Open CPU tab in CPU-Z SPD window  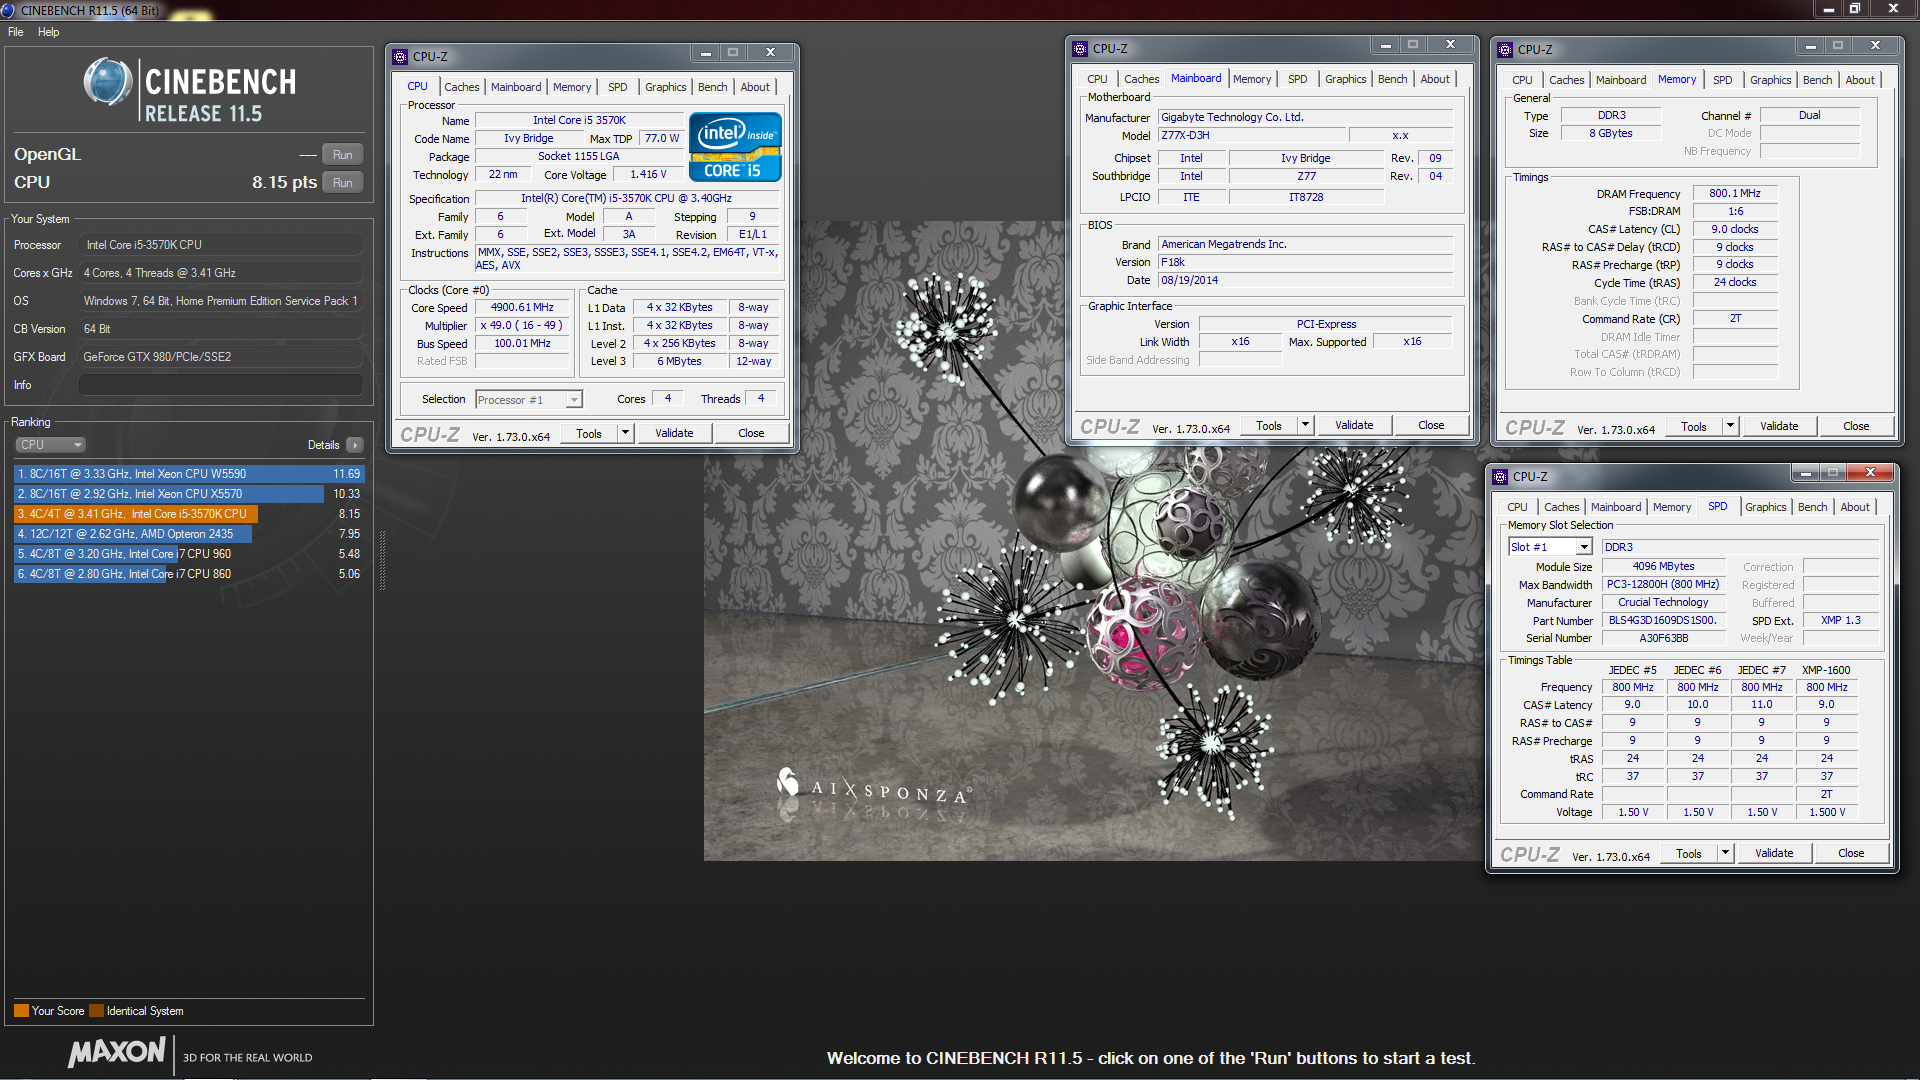click(1517, 507)
